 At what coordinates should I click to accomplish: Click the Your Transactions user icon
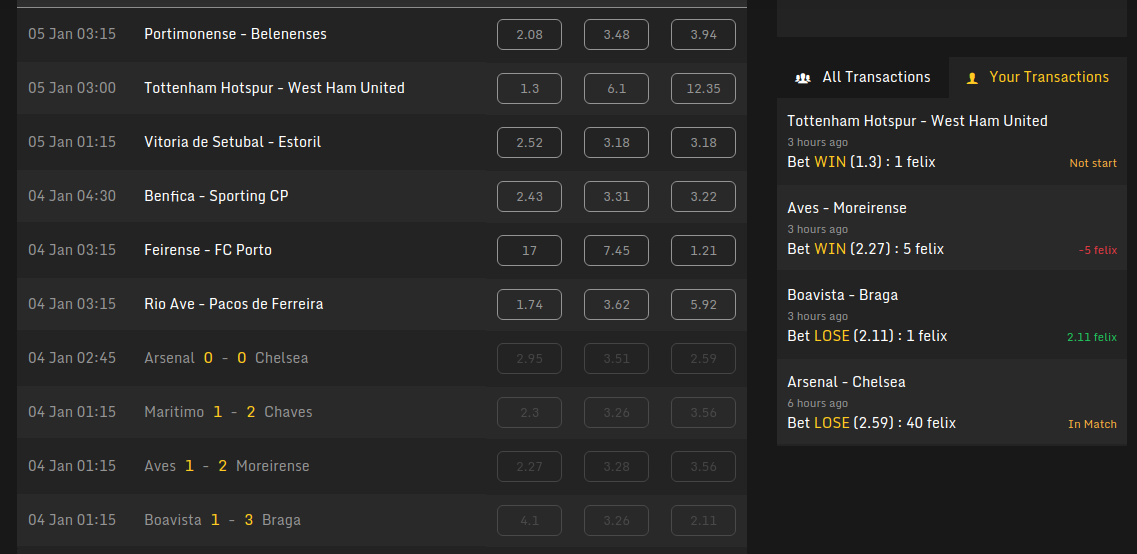[972, 78]
